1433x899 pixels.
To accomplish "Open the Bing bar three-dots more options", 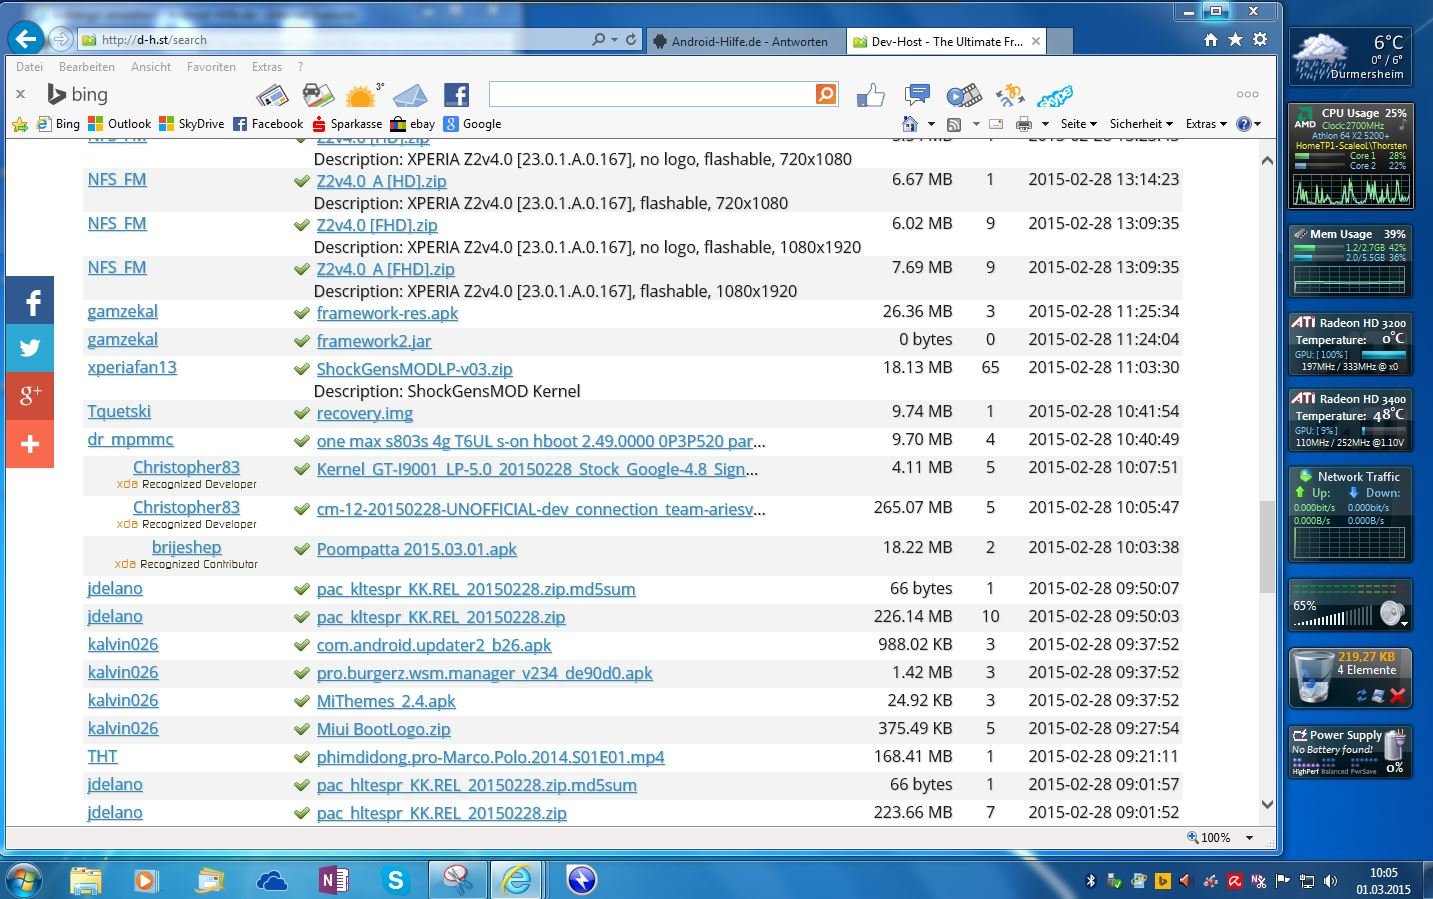I will click(x=1247, y=95).
